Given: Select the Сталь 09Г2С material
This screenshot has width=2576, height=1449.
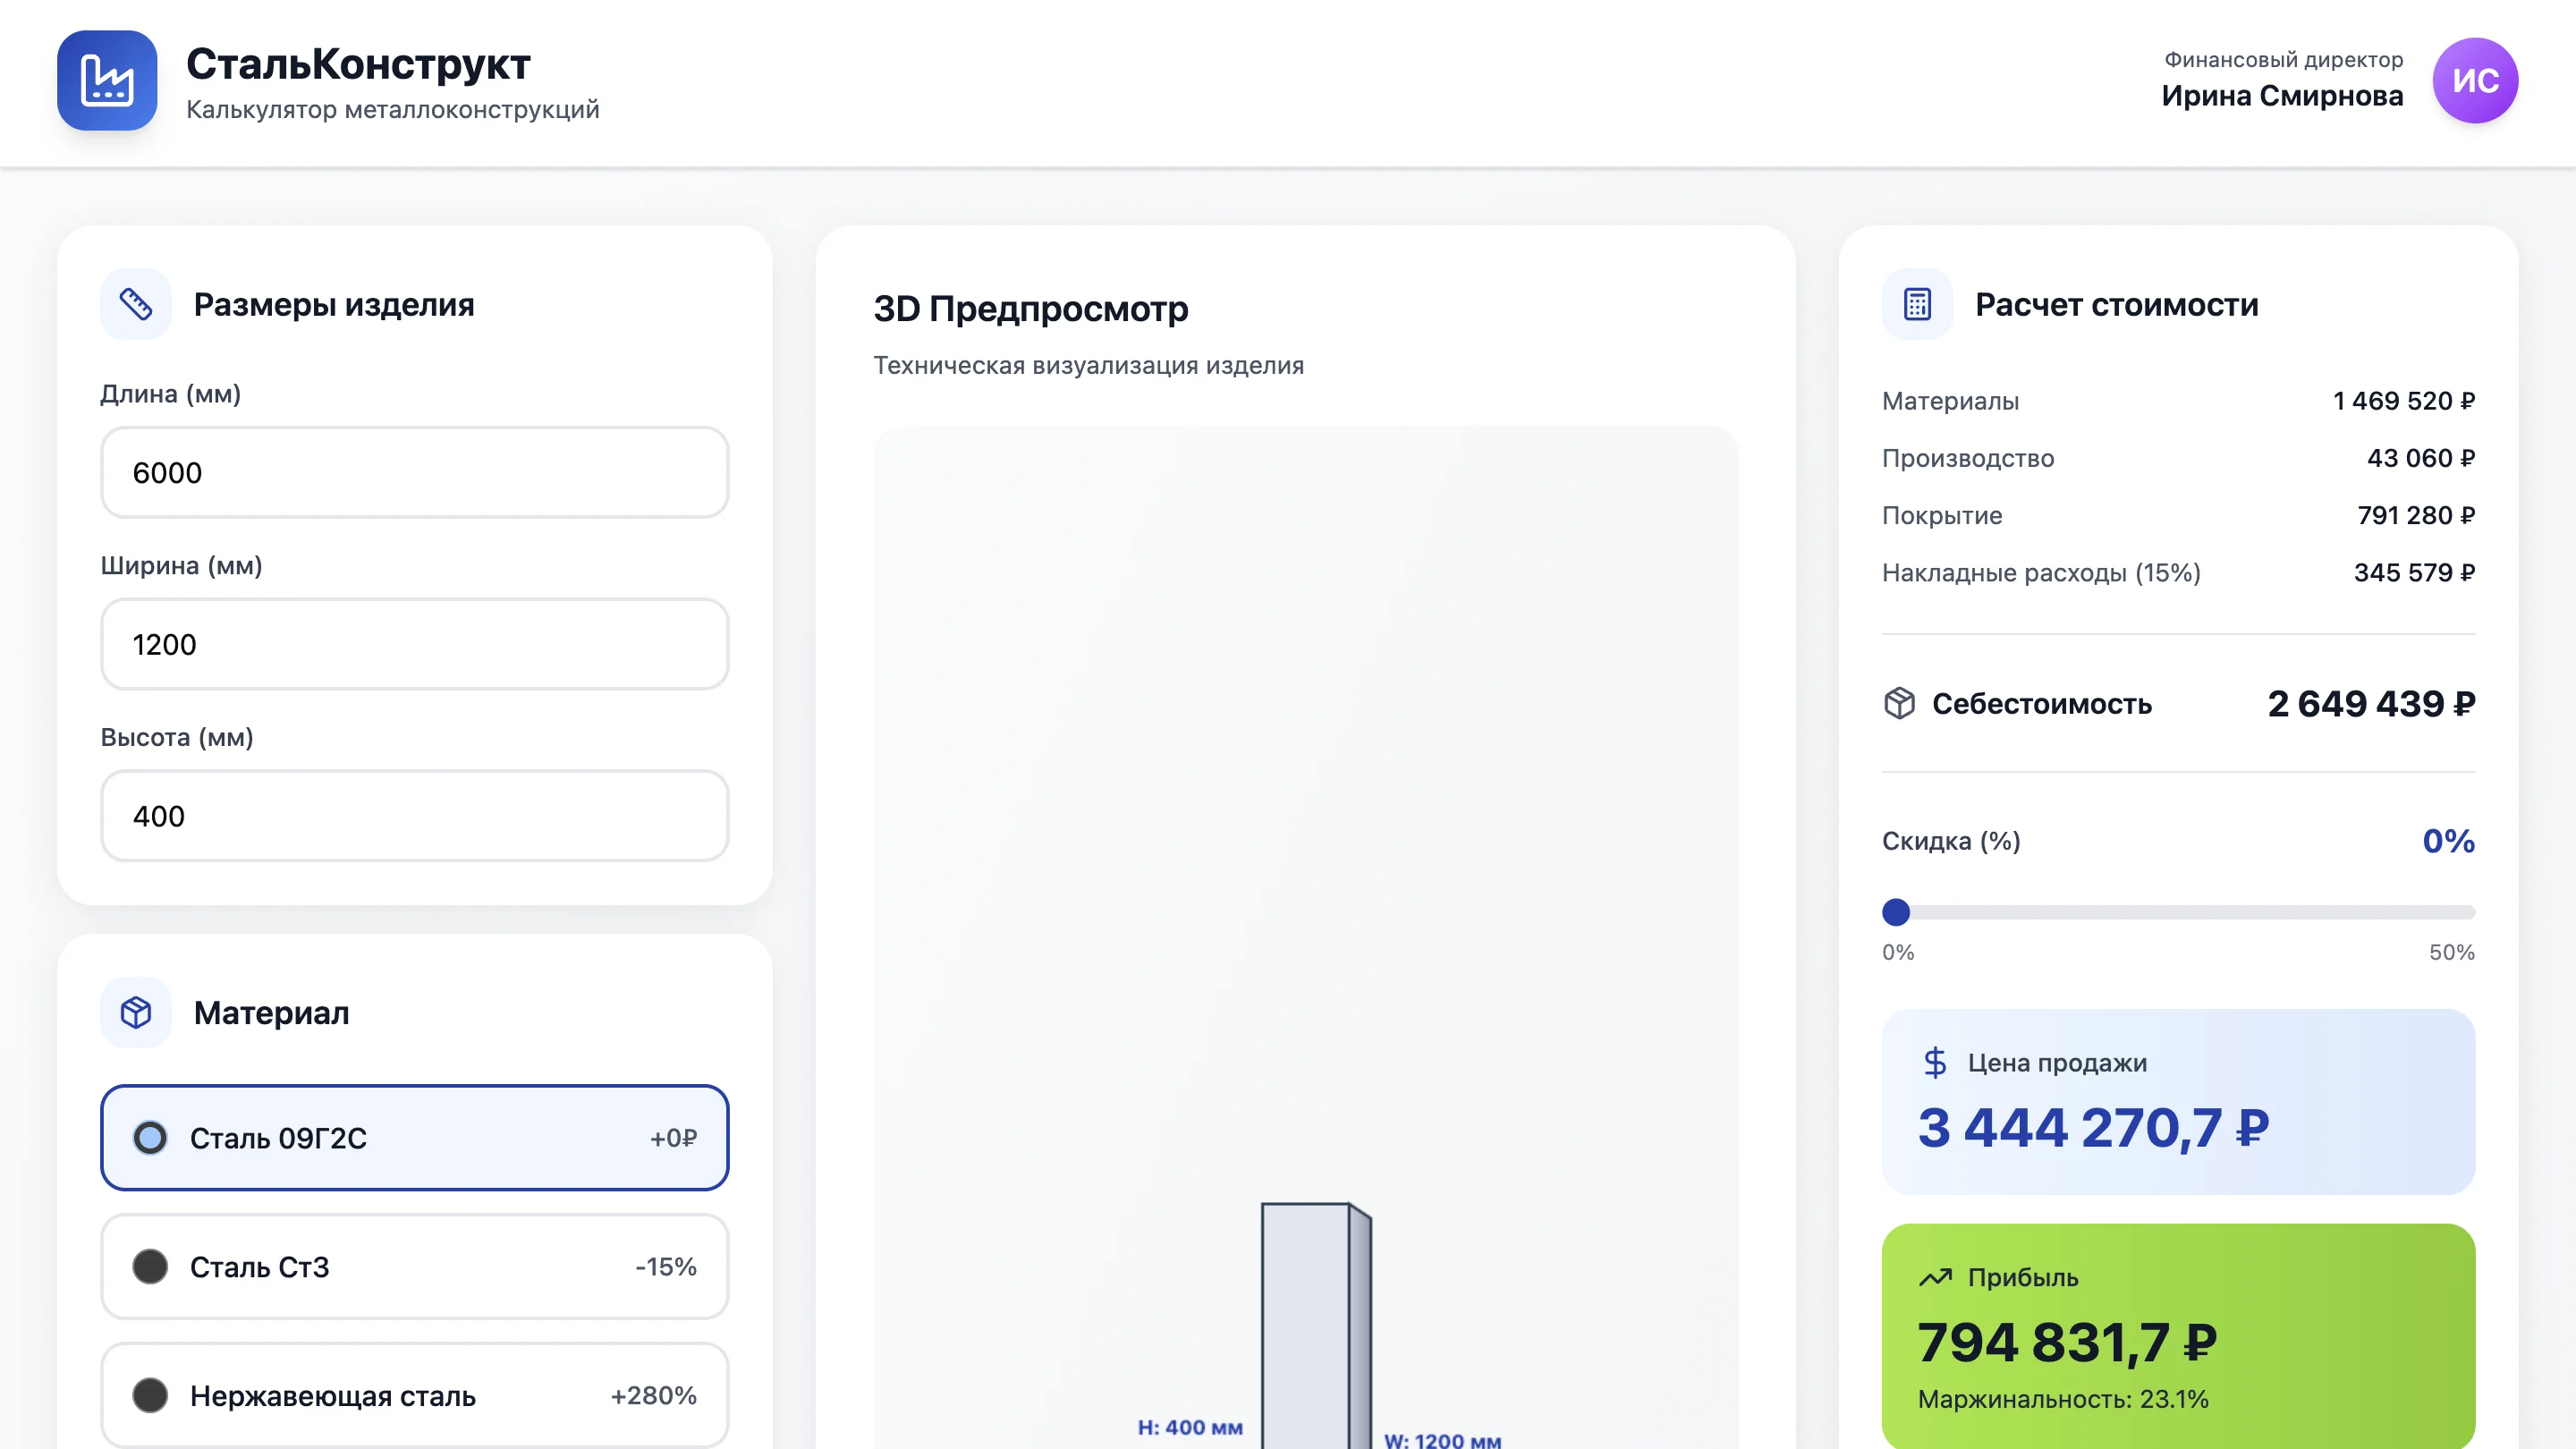Looking at the screenshot, I should click(x=414, y=1138).
